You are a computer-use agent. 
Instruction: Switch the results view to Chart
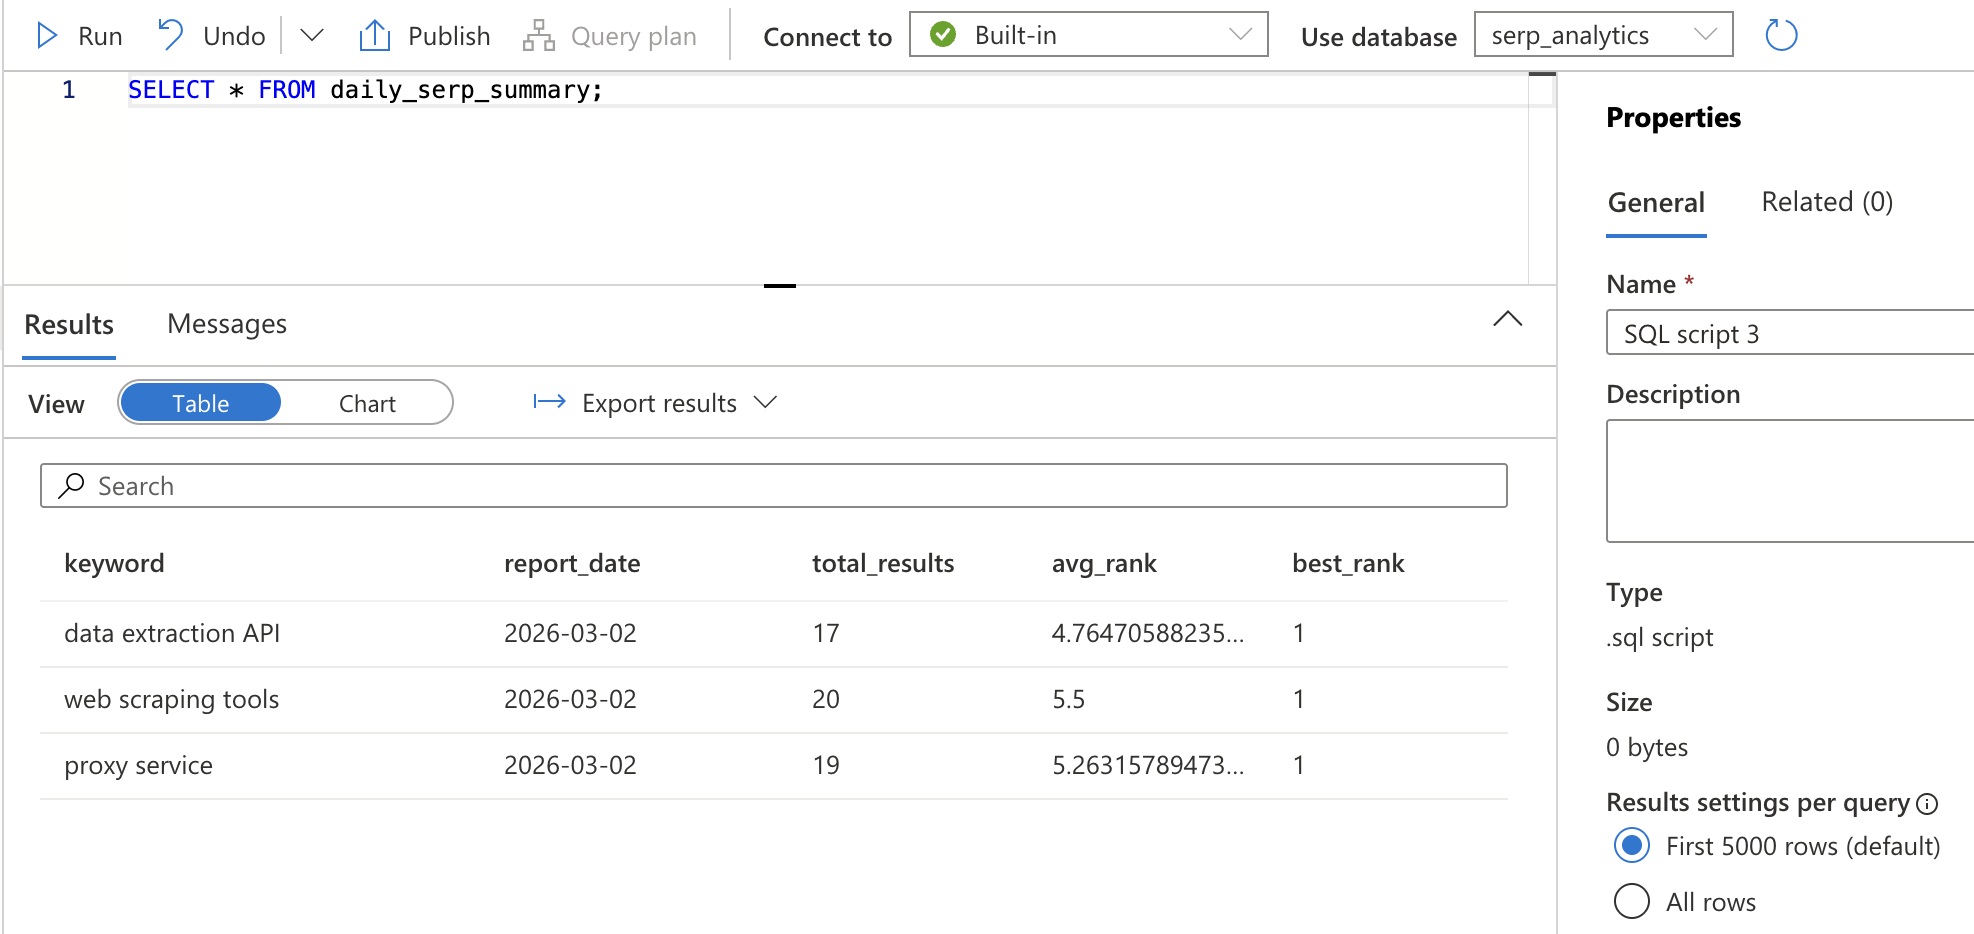(x=366, y=402)
